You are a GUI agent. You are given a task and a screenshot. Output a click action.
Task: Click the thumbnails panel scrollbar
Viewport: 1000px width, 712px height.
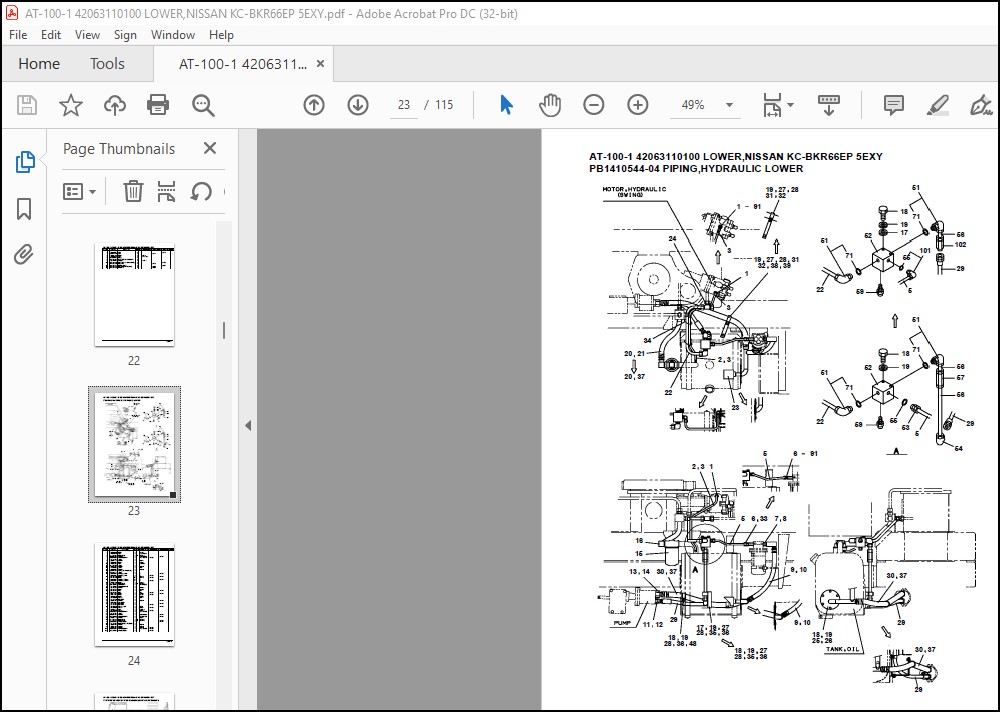(x=224, y=330)
